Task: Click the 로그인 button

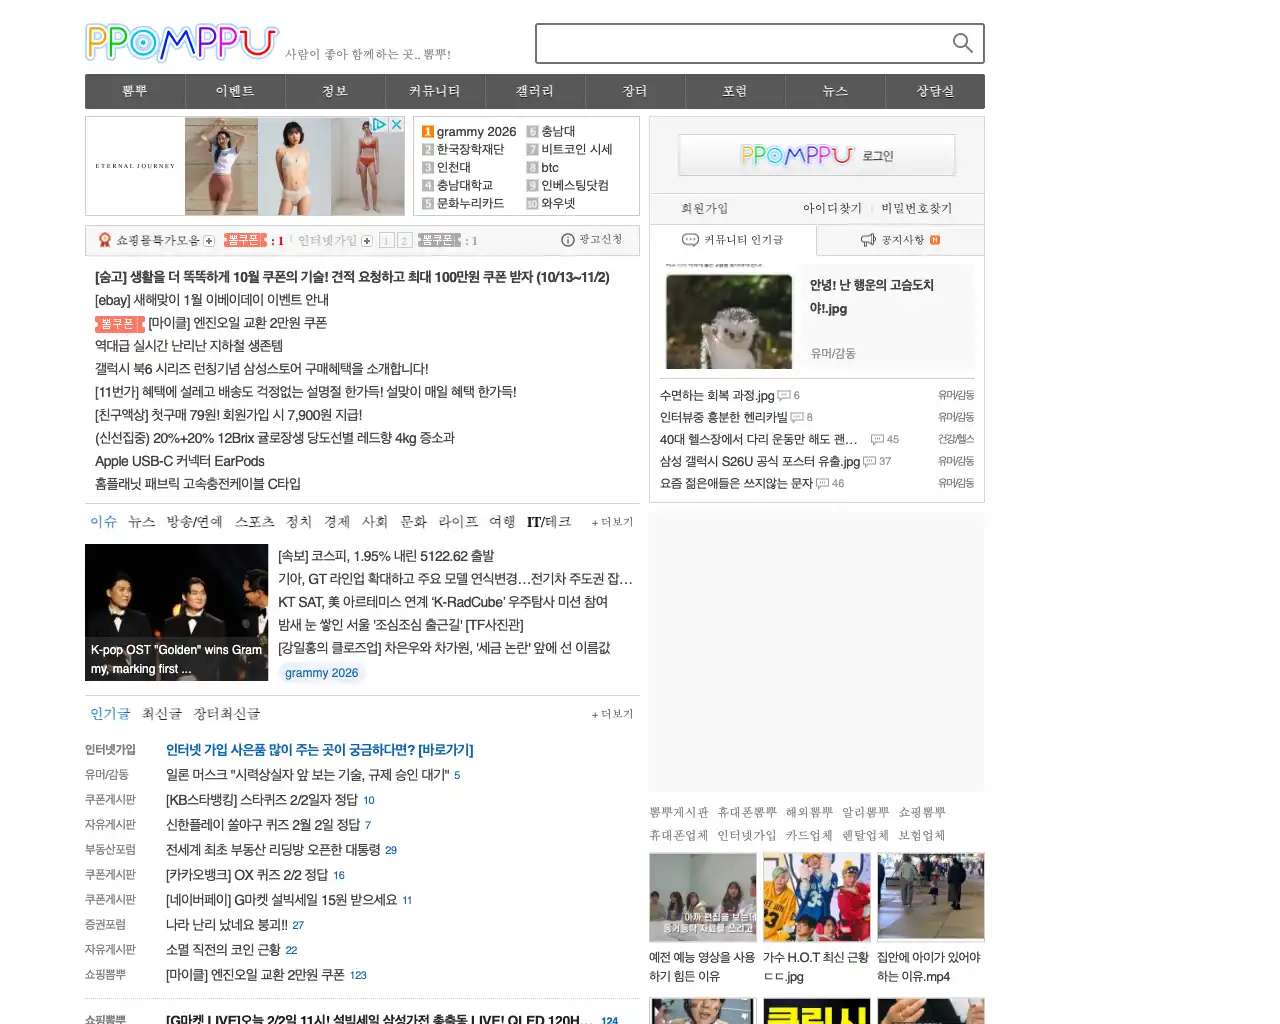Action: point(817,155)
